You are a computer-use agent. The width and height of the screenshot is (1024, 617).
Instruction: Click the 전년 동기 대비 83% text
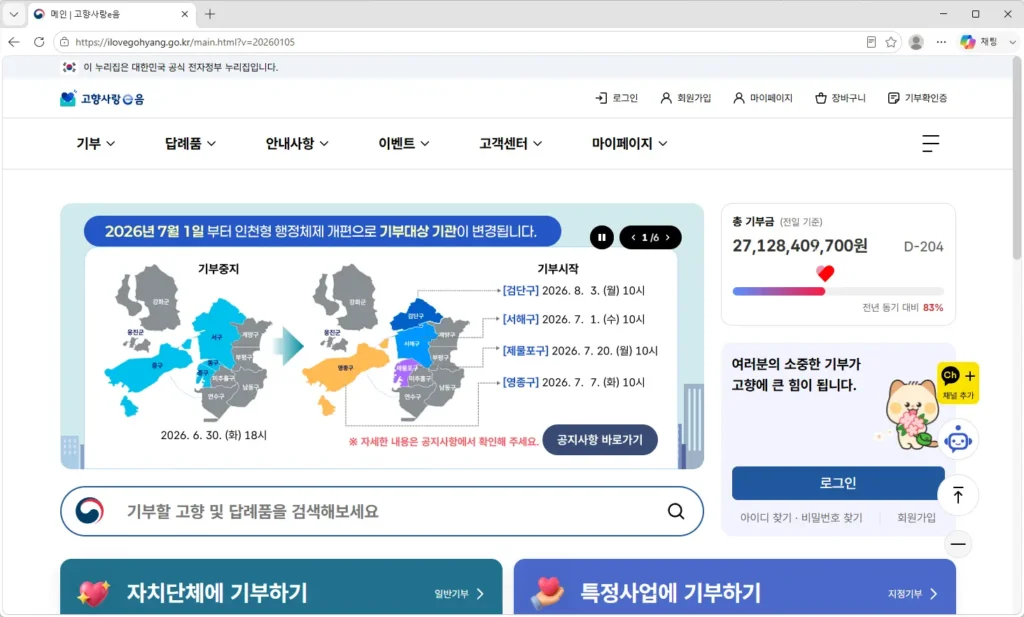pos(903,308)
